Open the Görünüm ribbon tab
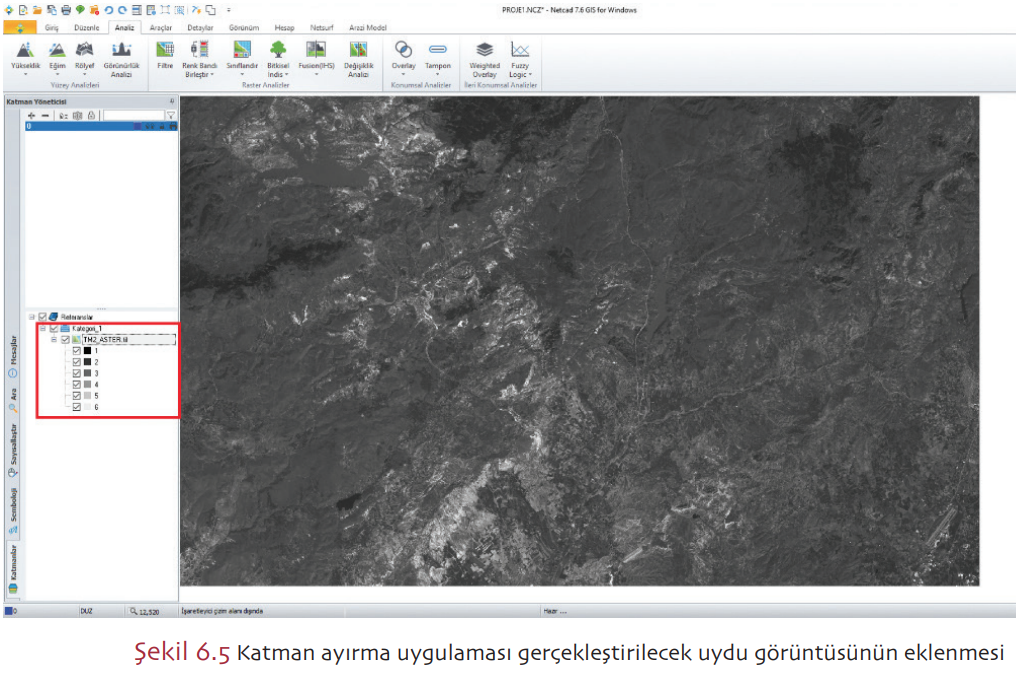The height and width of the screenshot is (679, 1016). point(244,27)
